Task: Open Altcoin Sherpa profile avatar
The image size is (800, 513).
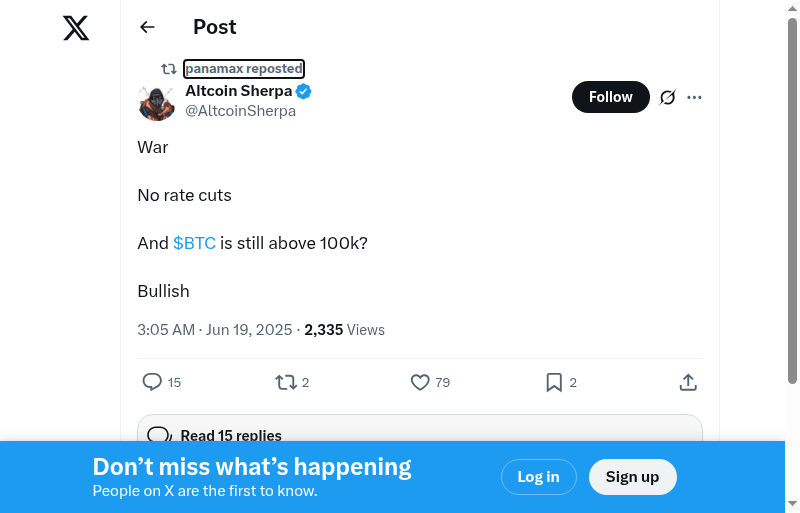Action: click(157, 102)
